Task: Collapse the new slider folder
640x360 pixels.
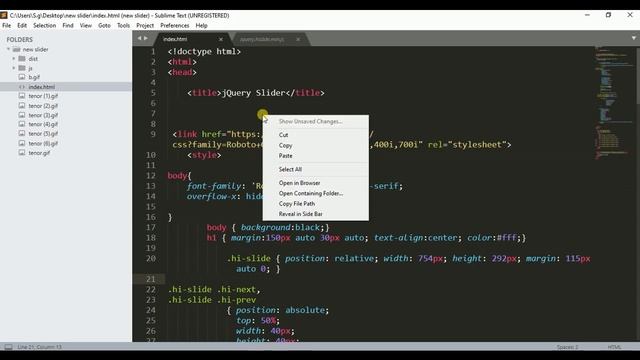Action: (9, 49)
